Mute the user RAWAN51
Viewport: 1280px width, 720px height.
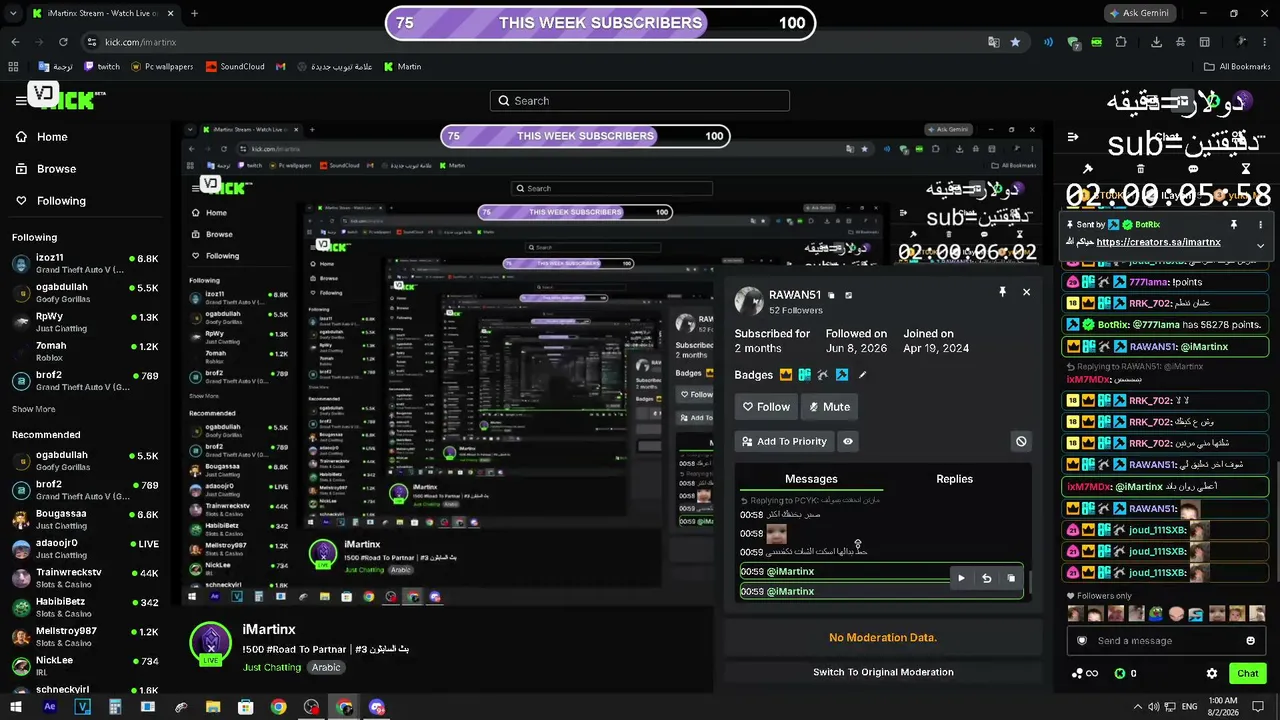point(830,407)
